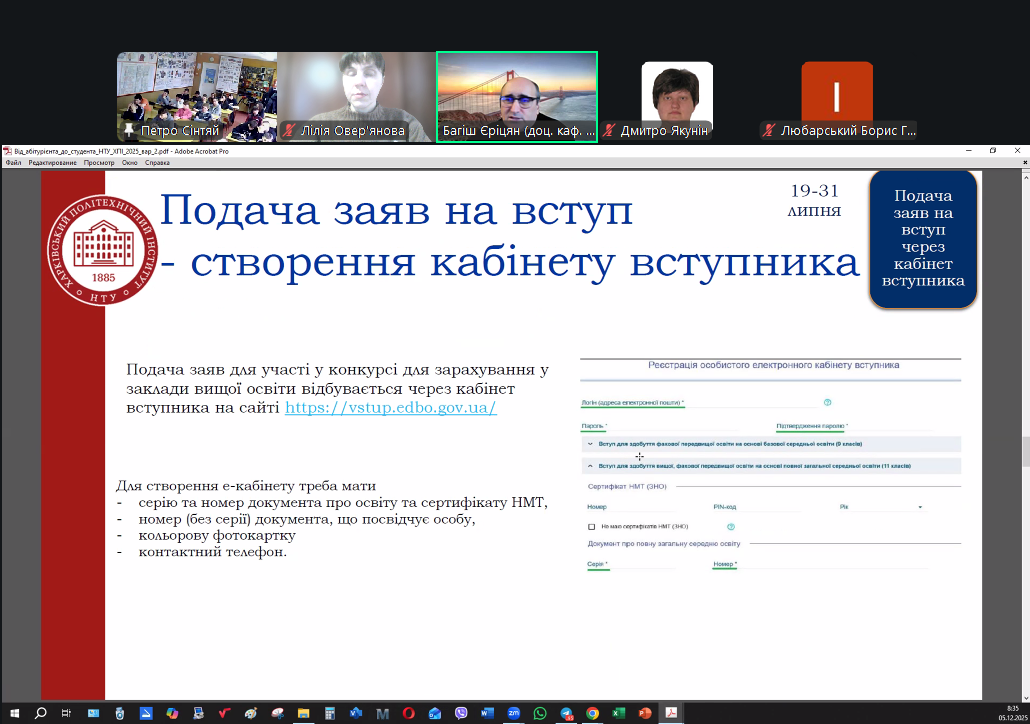Switch to Zoom in the taskbar
This screenshot has height=724, width=1030.
tap(514, 713)
